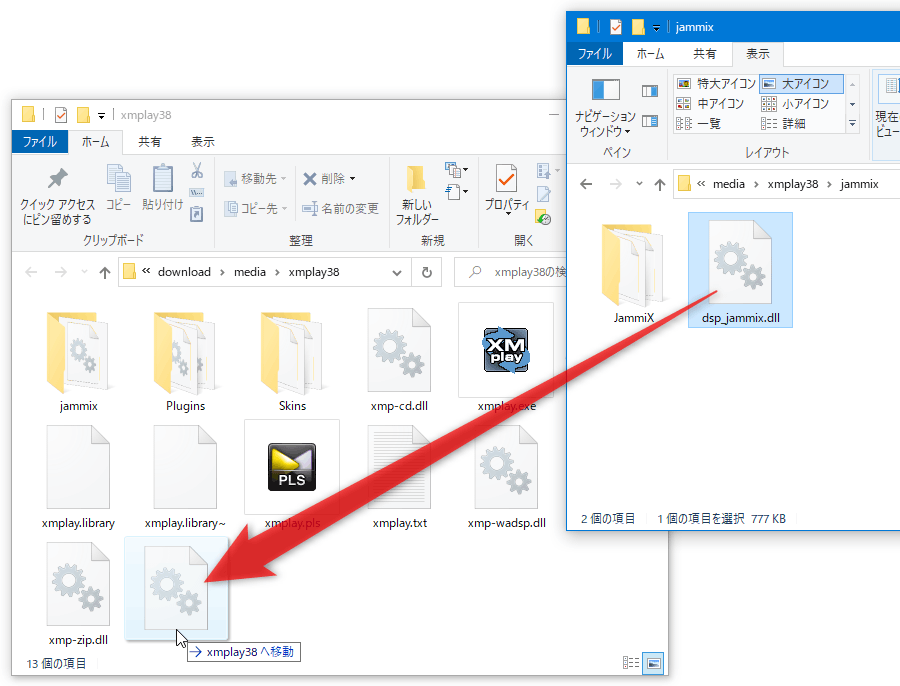Screen dimensions: 900x686
Task: Switch to Share tab in xmplay38 window
Action: click(x=150, y=142)
